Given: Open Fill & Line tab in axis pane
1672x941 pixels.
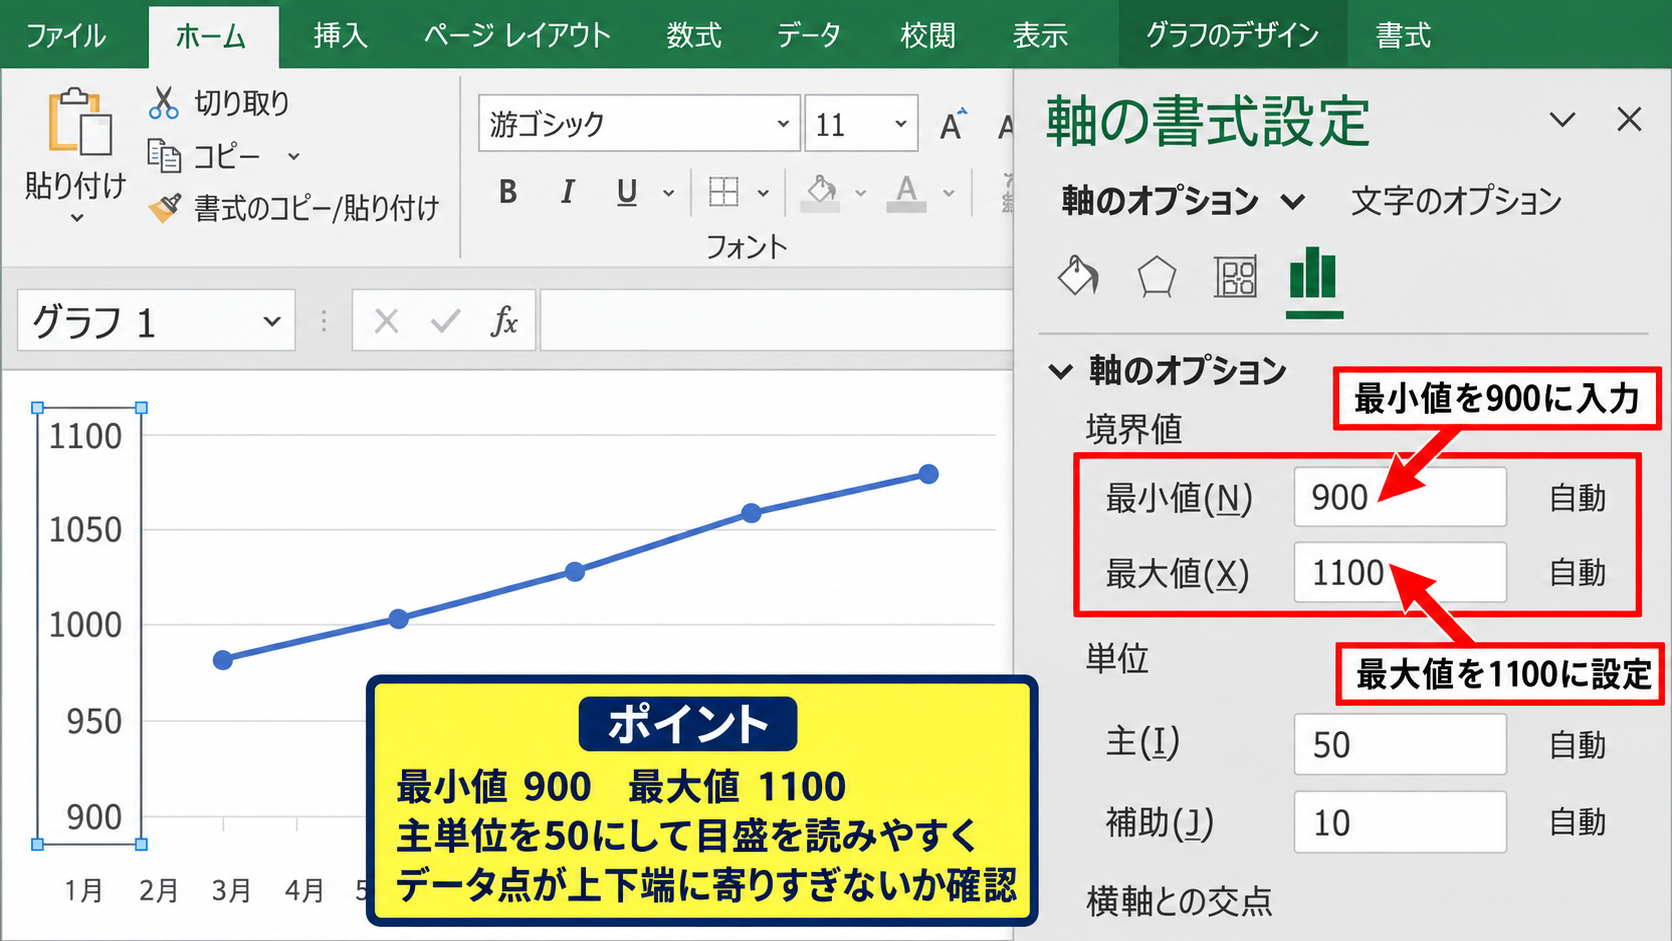Looking at the screenshot, I should pos(1078,276).
